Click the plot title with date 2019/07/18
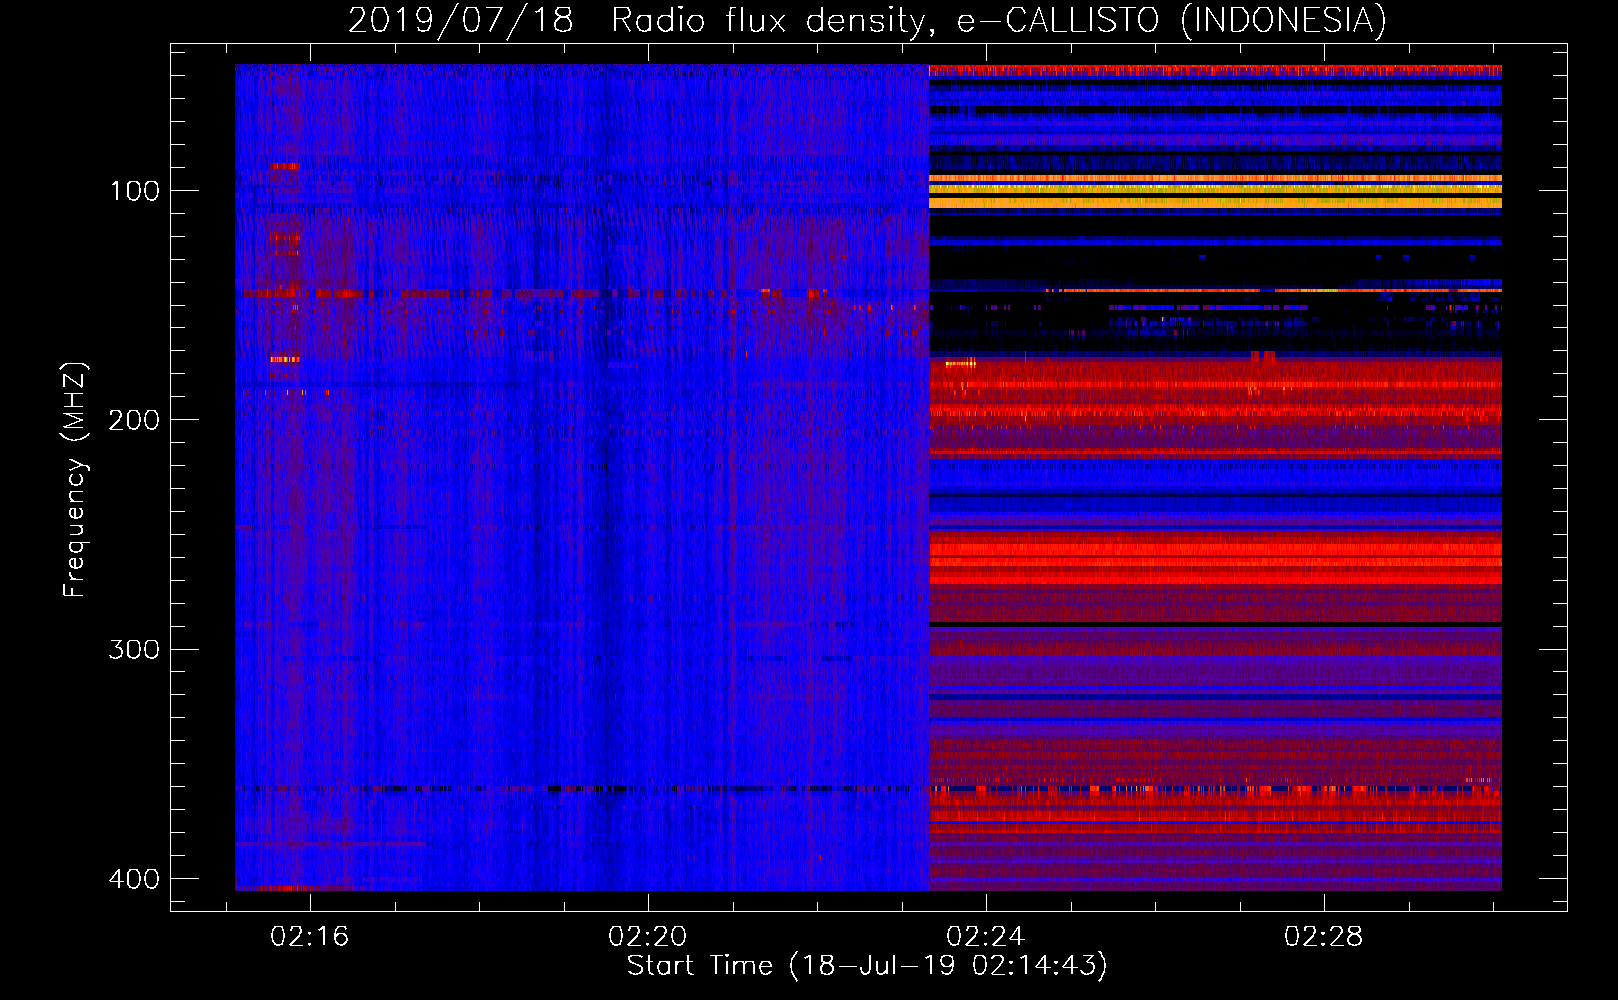The image size is (1618, 1000). [x=867, y=20]
